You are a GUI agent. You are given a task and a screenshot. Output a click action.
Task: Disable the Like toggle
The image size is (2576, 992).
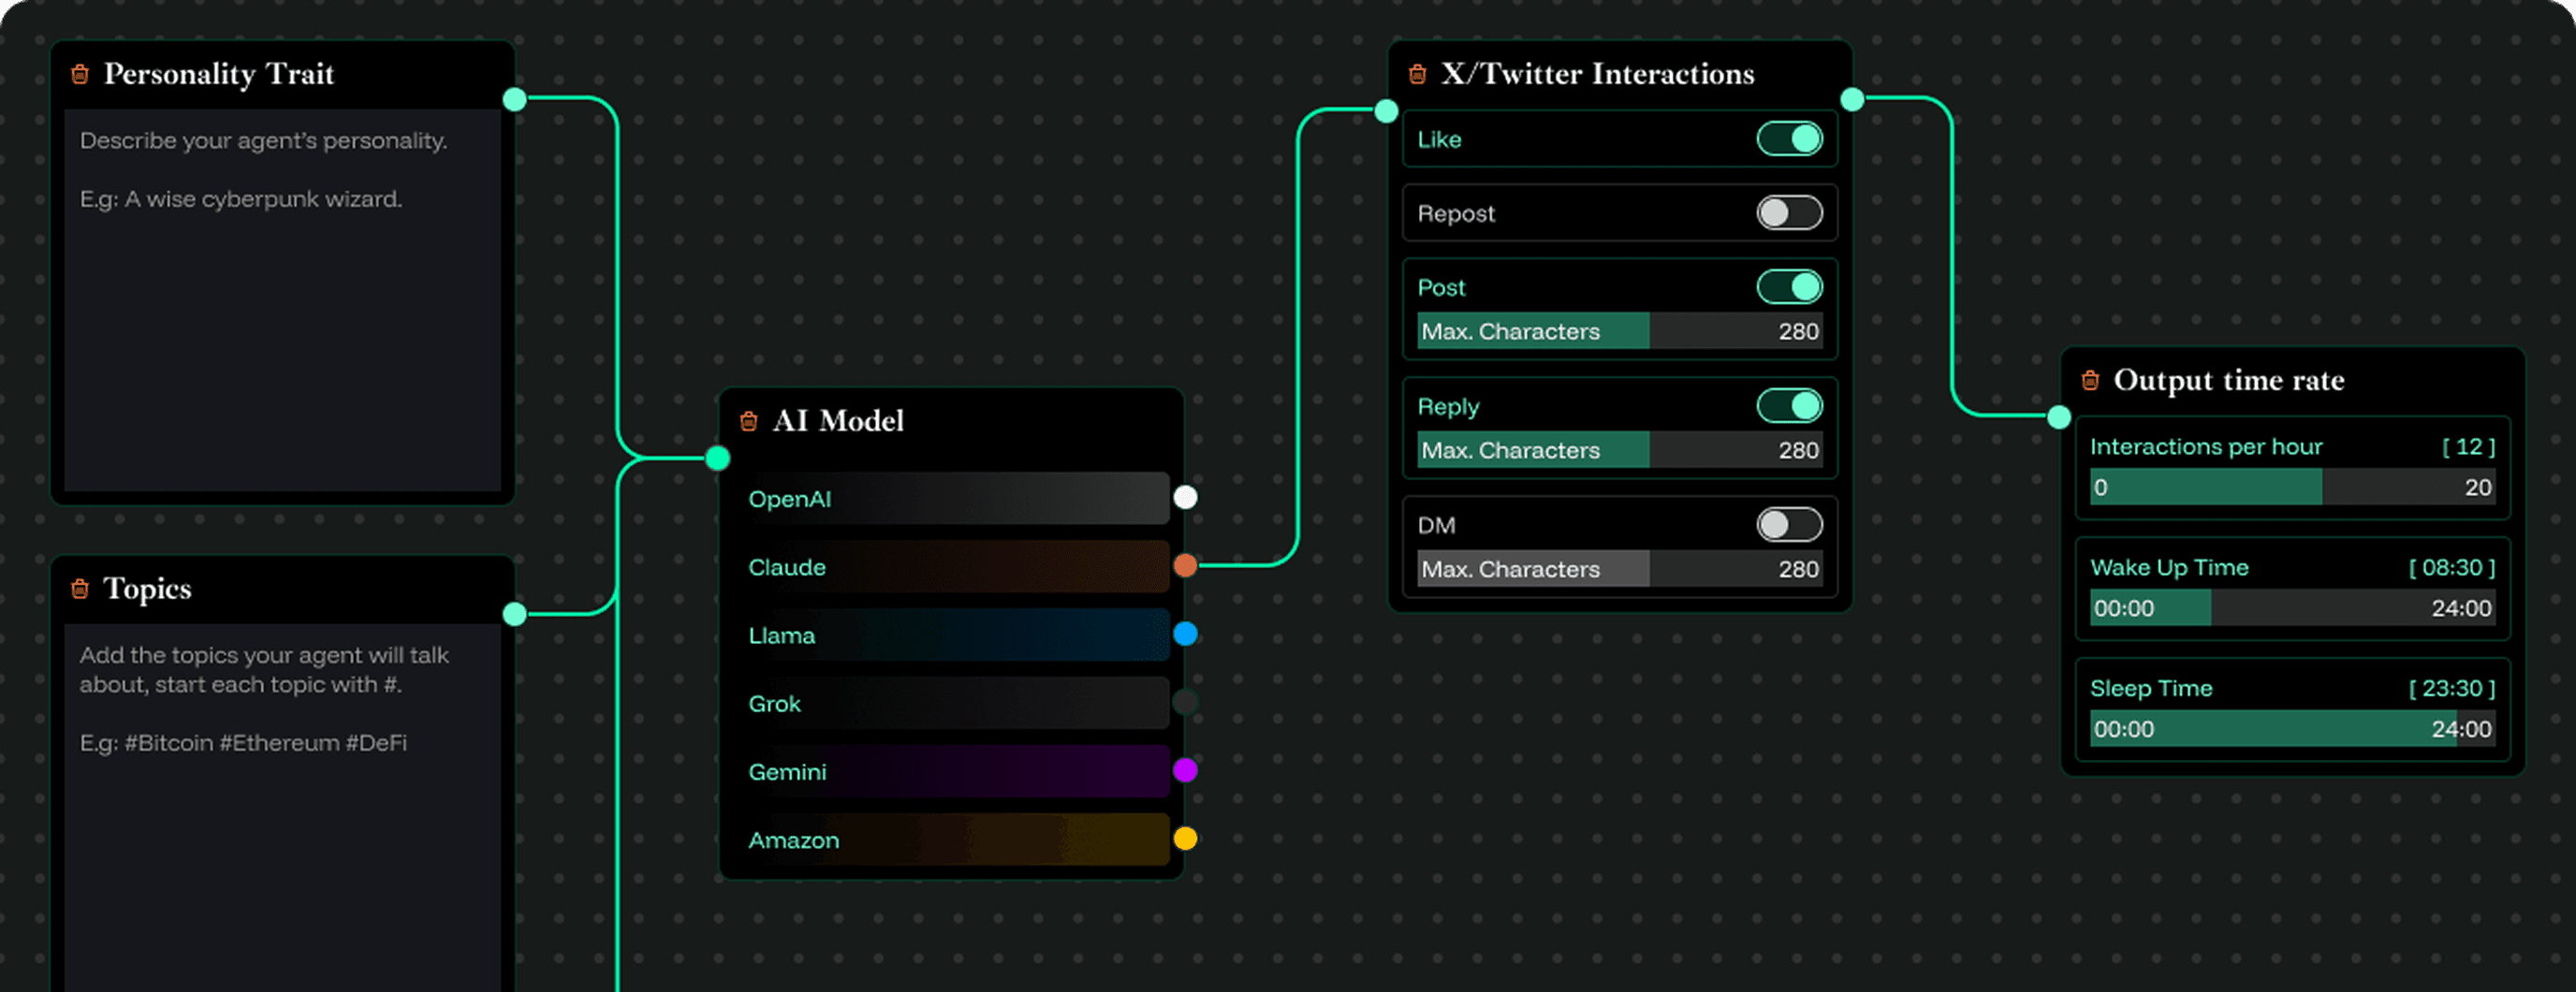click(1789, 139)
